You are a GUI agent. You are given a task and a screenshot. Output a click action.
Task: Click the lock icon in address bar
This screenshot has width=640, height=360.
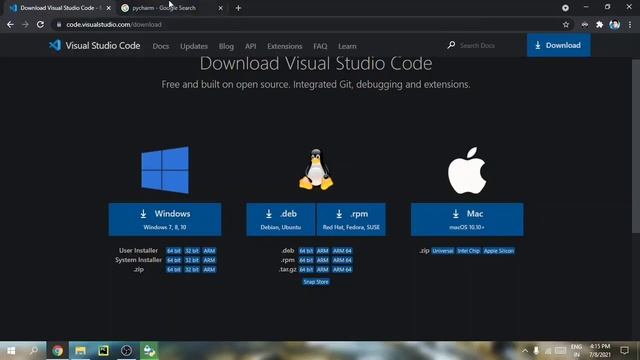[x=59, y=24]
